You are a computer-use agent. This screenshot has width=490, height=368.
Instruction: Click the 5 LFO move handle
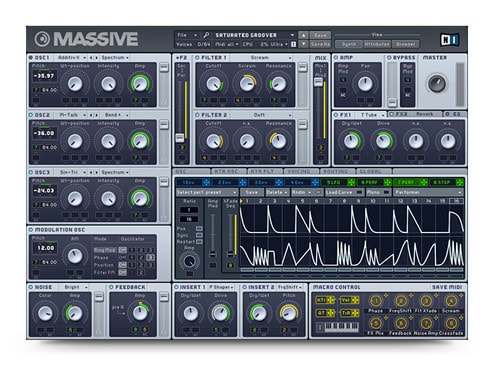point(351,182)
